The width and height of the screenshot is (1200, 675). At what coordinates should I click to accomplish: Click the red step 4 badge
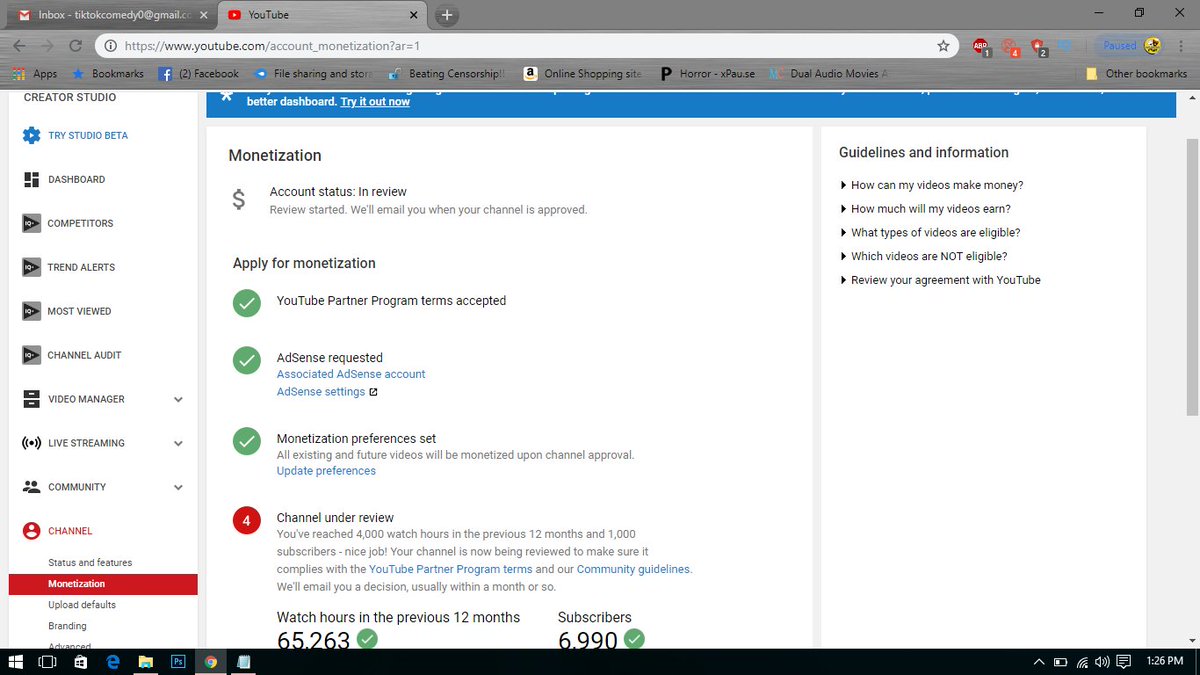(x=247, y=521)
